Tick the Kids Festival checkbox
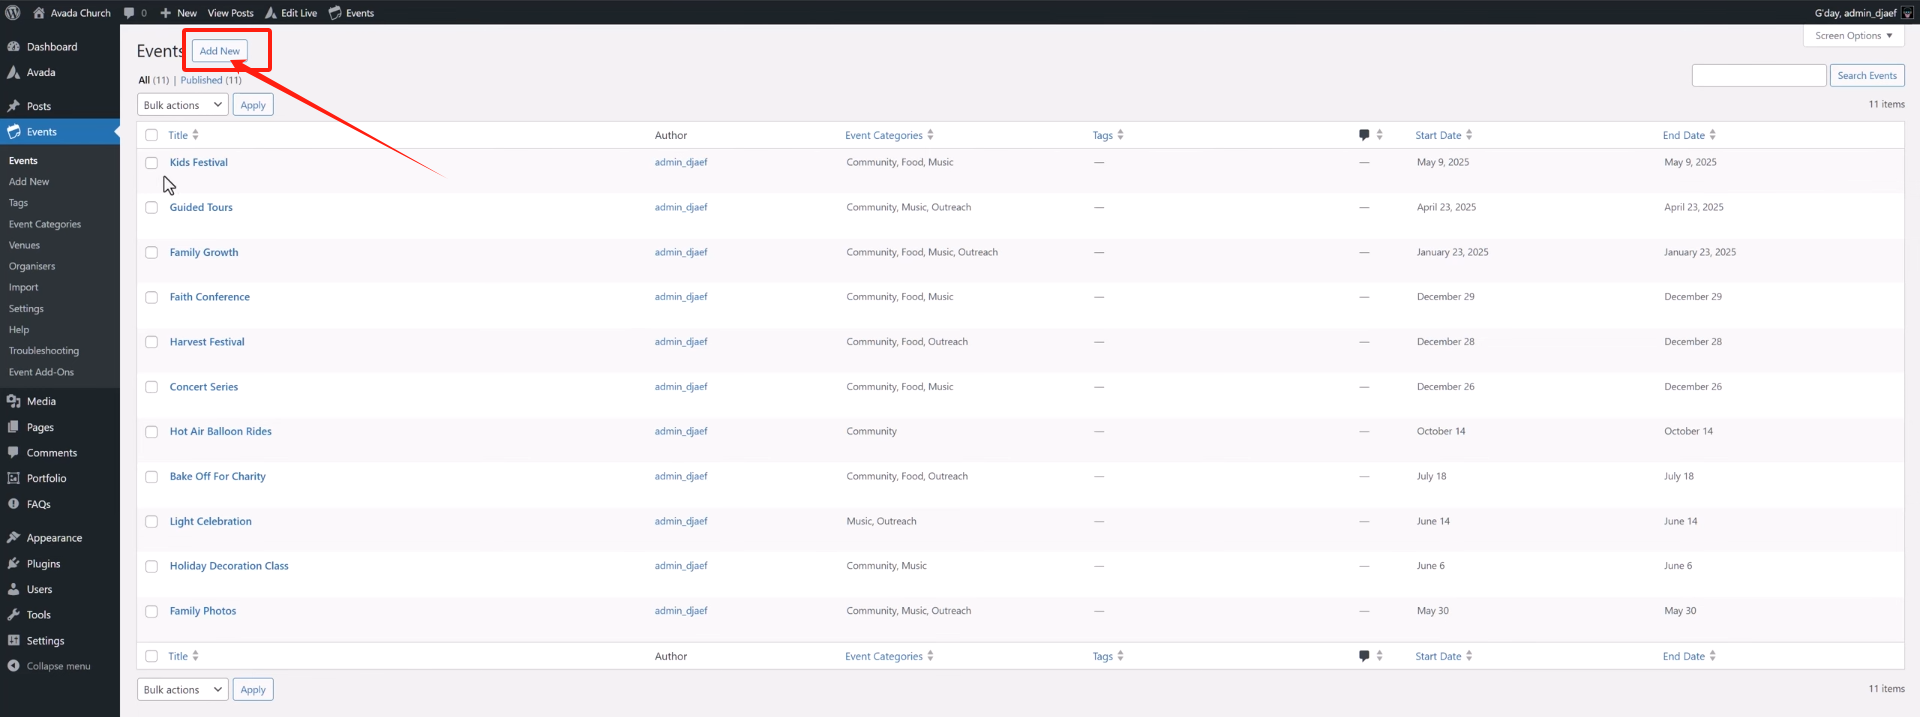 tap(152, 163)
